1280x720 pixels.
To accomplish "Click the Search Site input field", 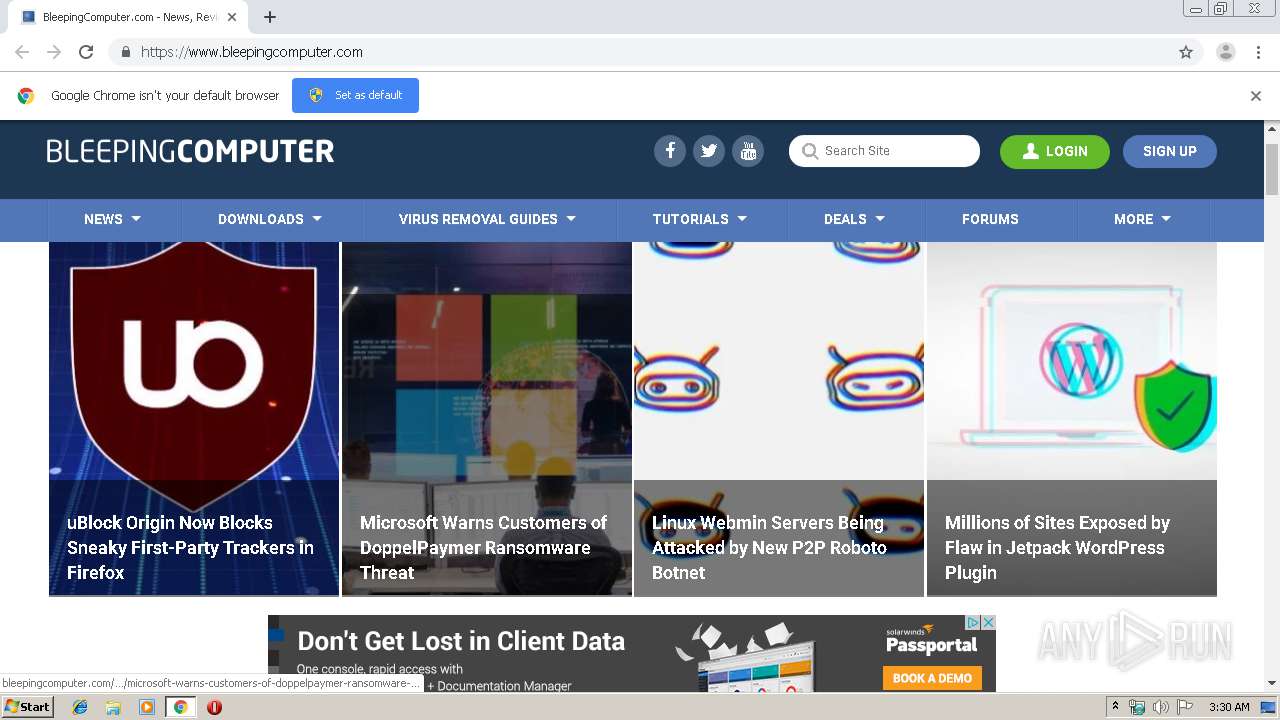I will point(884,151).
